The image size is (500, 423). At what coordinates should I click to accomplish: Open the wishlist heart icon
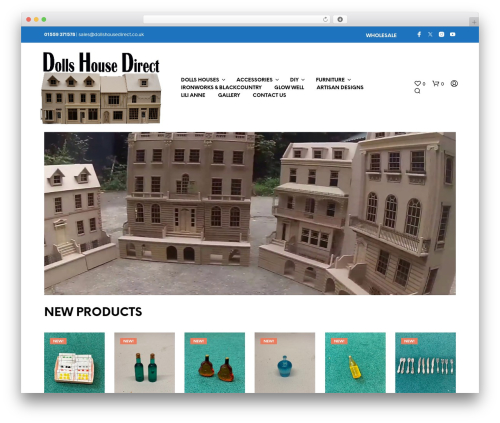click(x=417, y=83)
